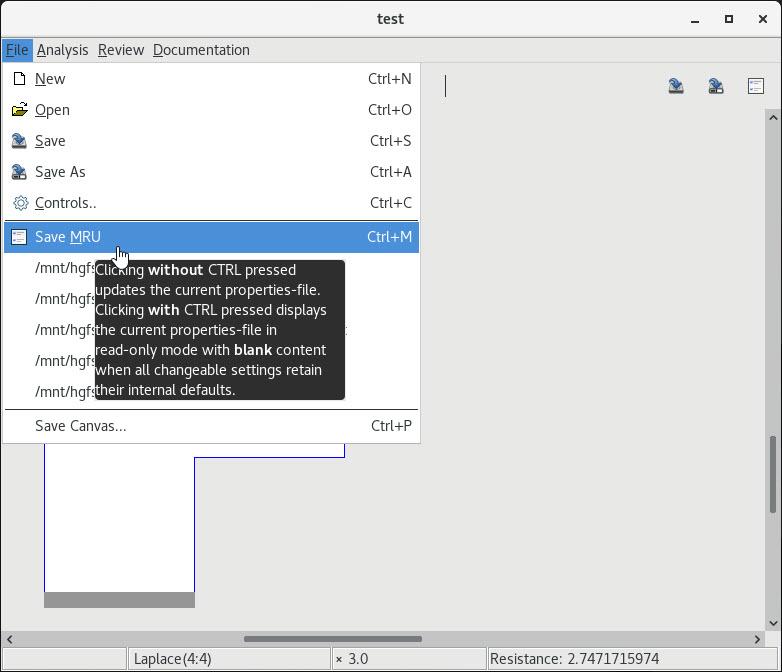Click the Save icon in the toolbar

tap(676, 87)
